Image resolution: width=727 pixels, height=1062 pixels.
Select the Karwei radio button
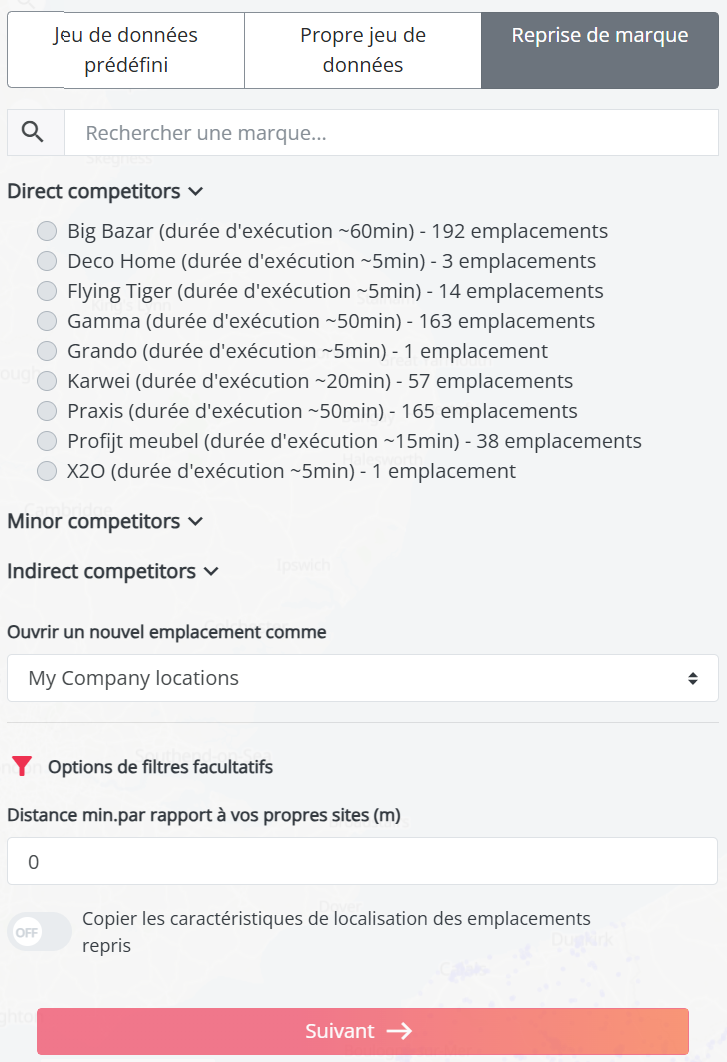[47, 381]
